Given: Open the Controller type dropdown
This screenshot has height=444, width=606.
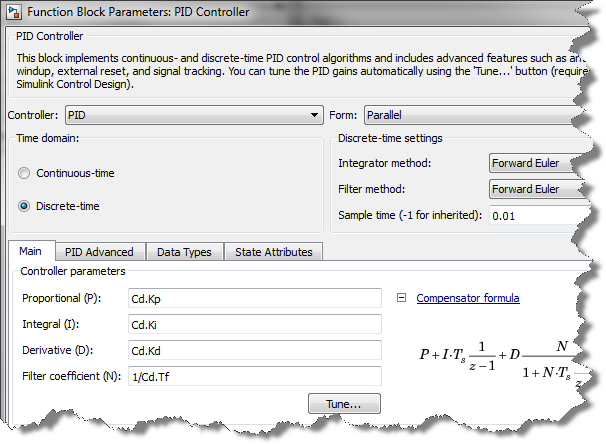Looking at the screenshot, I should (x=192, y=115).
